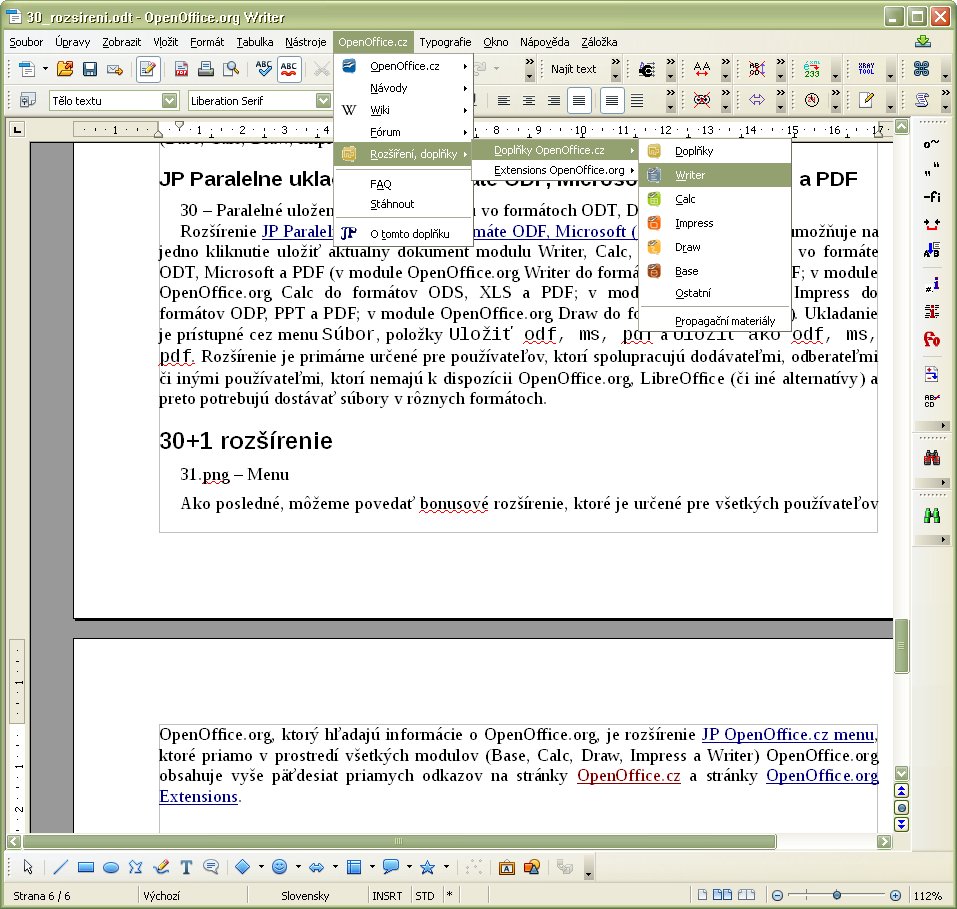Expand Symbol Shapes dropdown arrow
957x909 pixels.
298,867
